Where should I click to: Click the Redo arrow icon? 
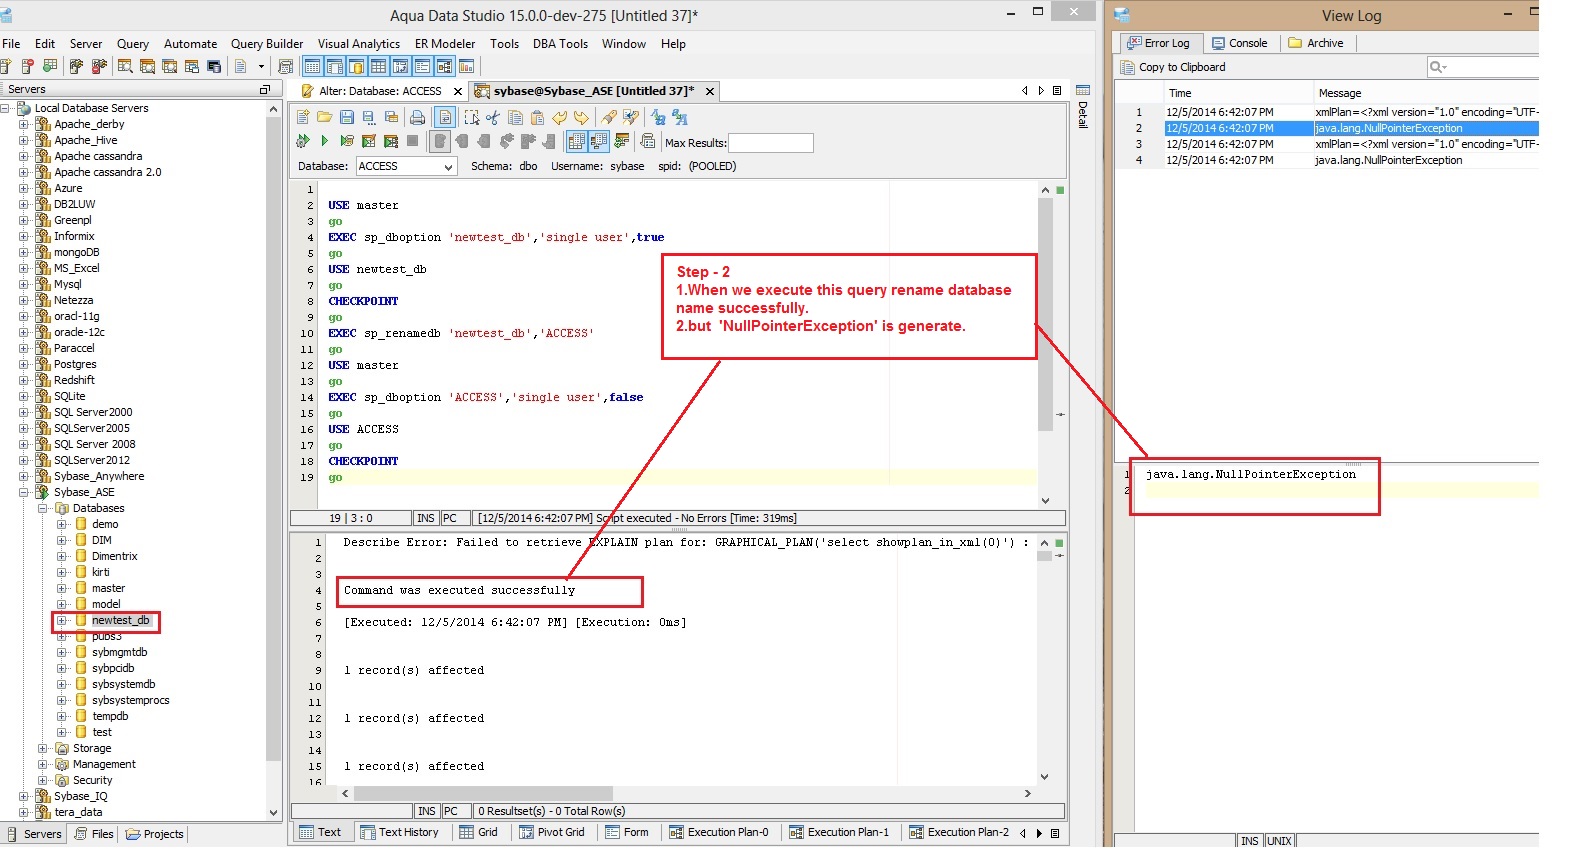click(581, 117)
